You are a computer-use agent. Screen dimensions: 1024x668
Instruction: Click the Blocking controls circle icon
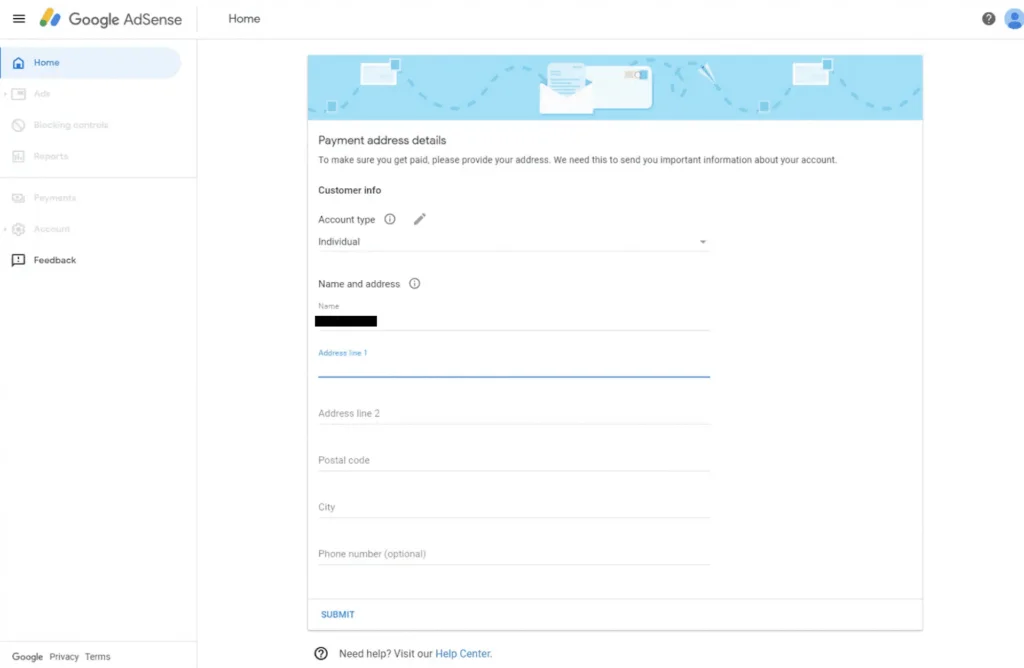tap(18, 125)
